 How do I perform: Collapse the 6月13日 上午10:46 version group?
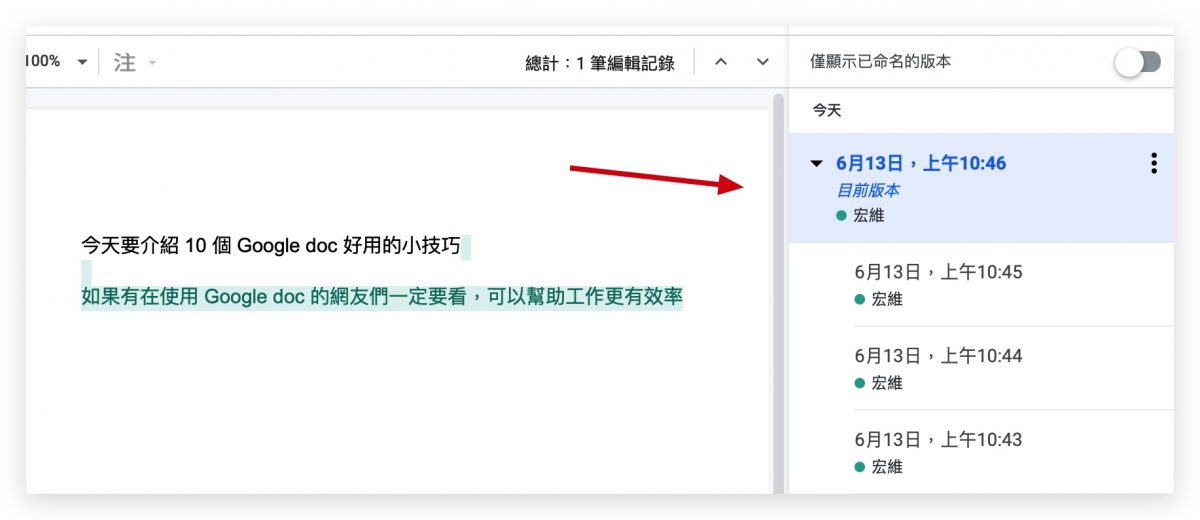pos(816,163)
